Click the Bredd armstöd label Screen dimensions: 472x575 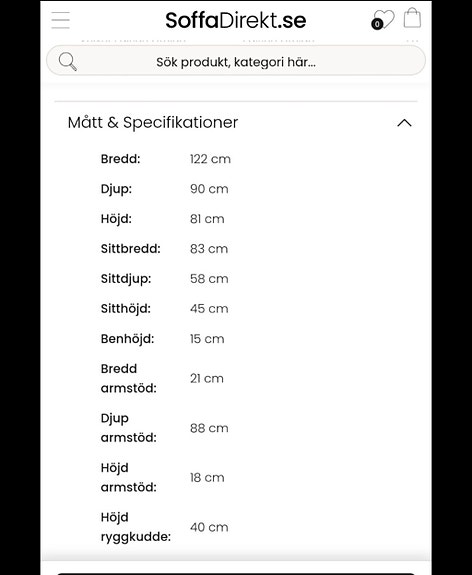point(129,378)
